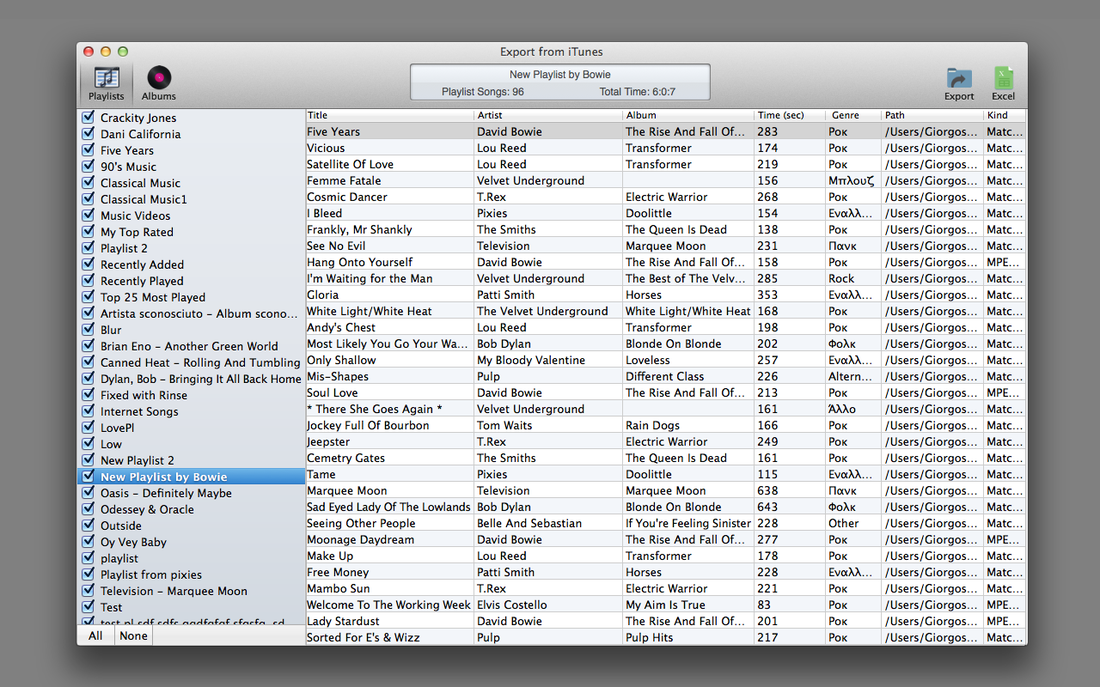Uncheck the Playlist from pixies checkbox
The width and height of the screenshot is (1100, 687).
[x=88, y=574]
